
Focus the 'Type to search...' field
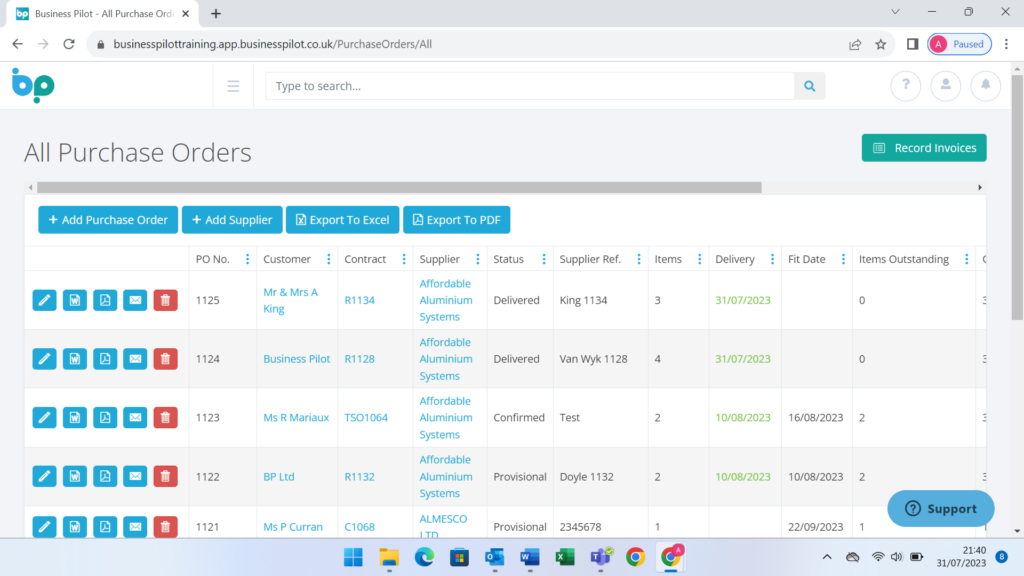(530, 86)
